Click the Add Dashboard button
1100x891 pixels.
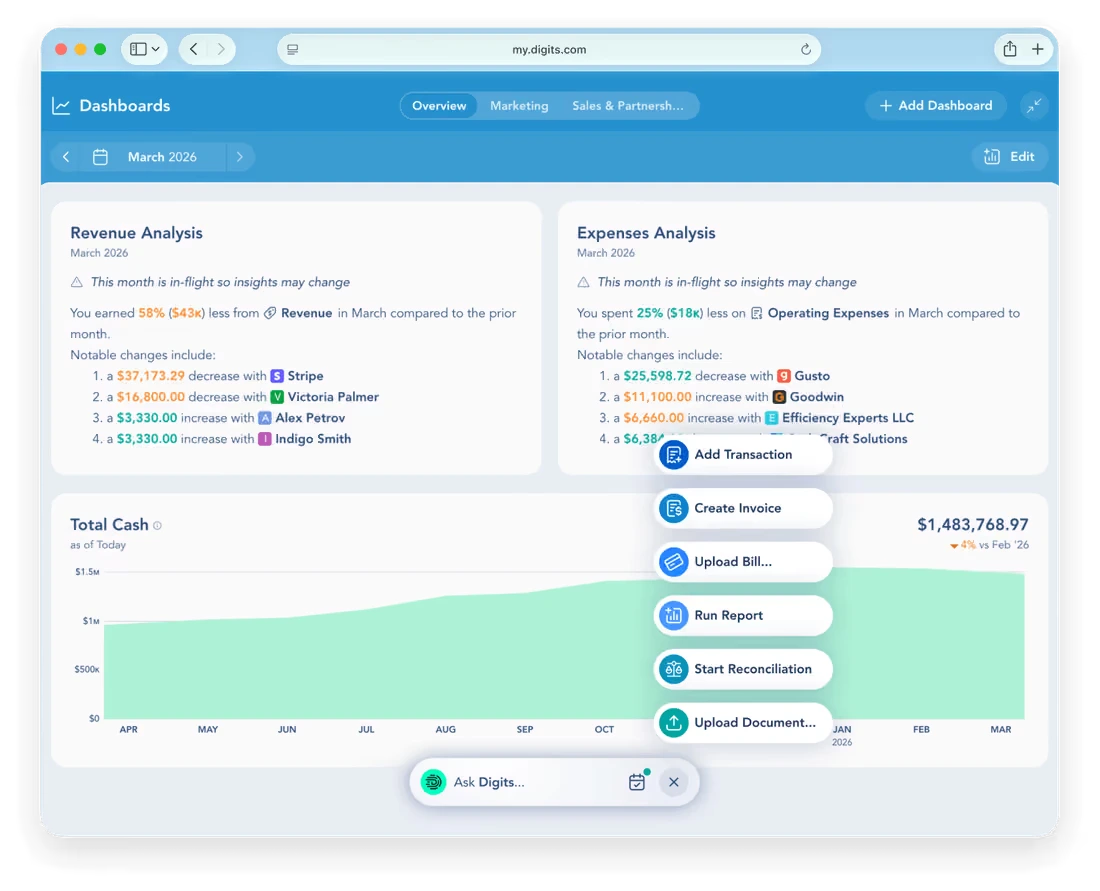(936, 106)
